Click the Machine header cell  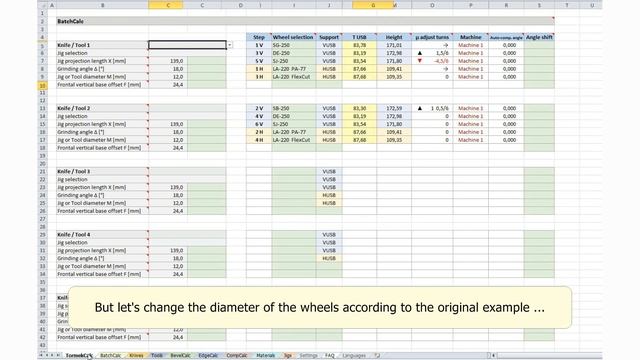[x=471, y=37]
